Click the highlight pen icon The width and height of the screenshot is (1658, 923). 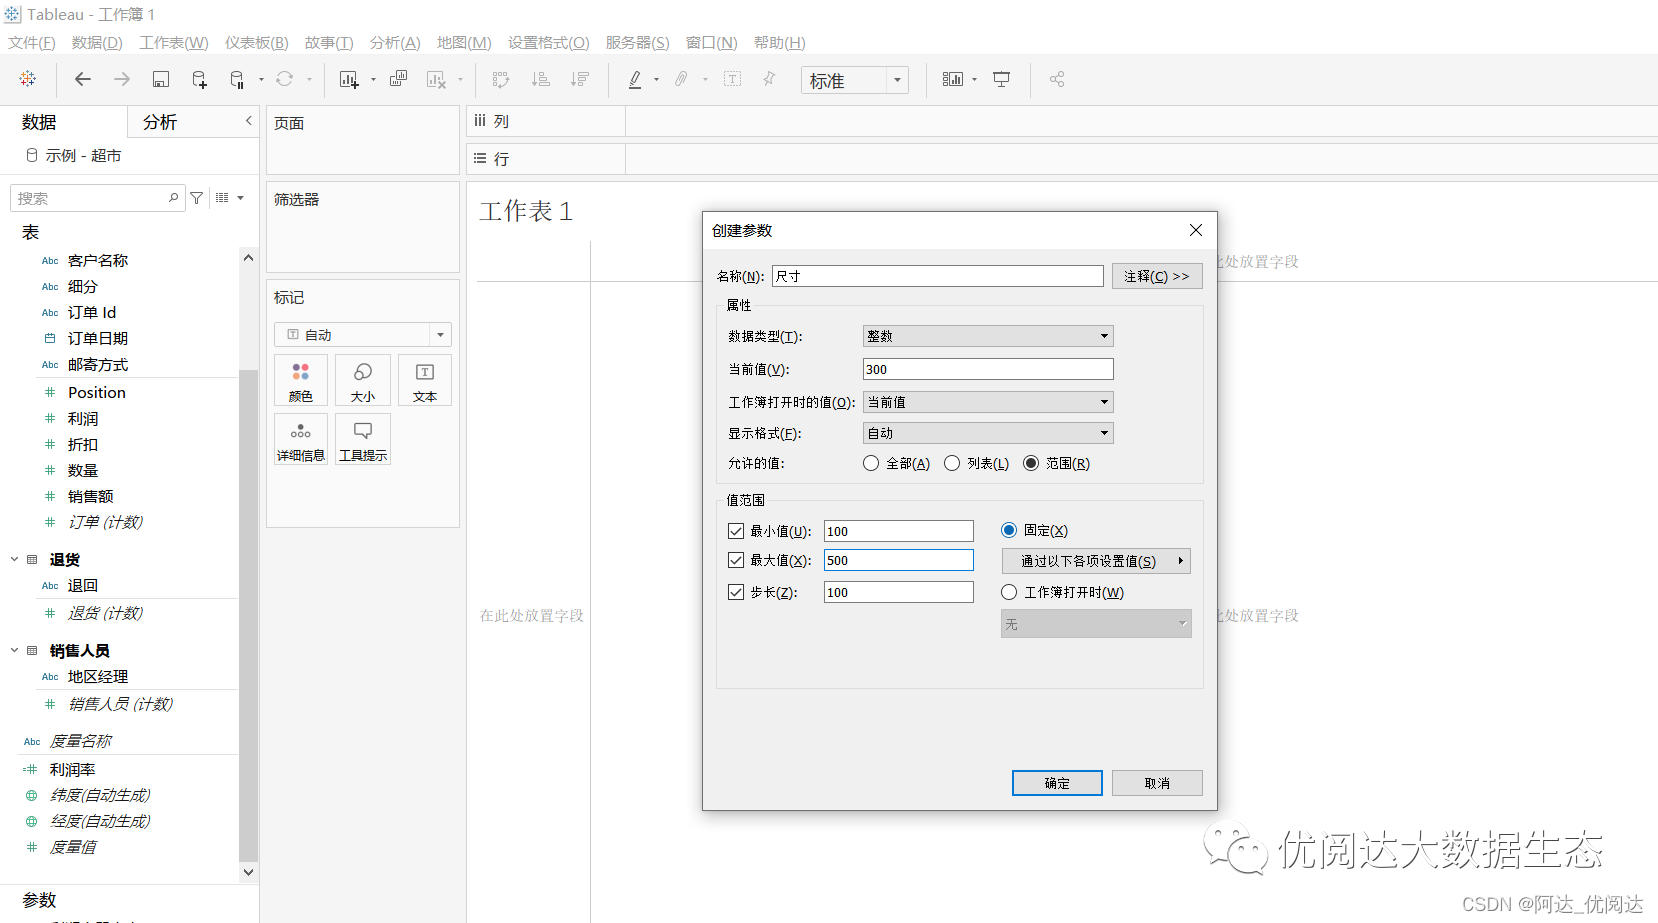click(x=634, y=79)
